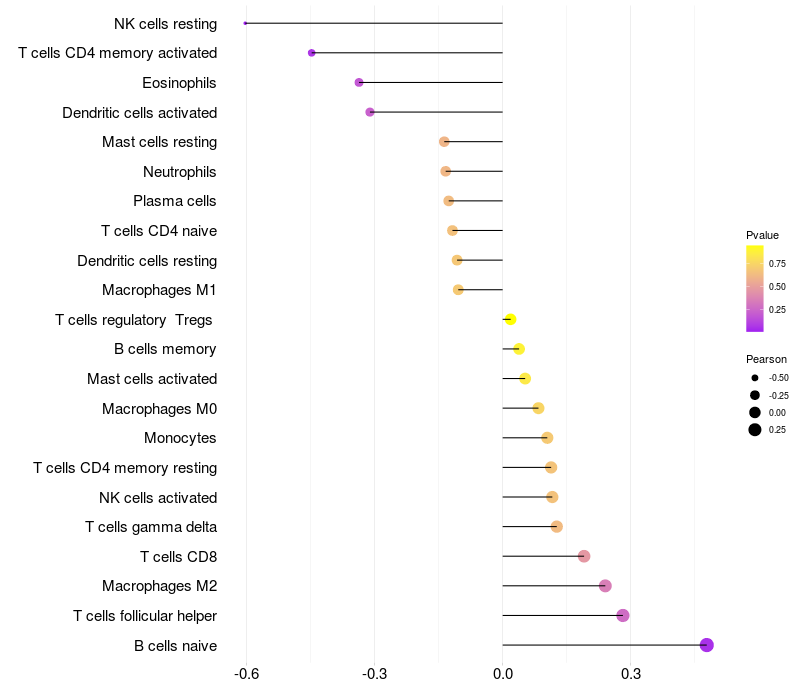Click the T cells CD4 memory activated label
The height and width of the screenshot is (700, 800).
tap(117, 53)
